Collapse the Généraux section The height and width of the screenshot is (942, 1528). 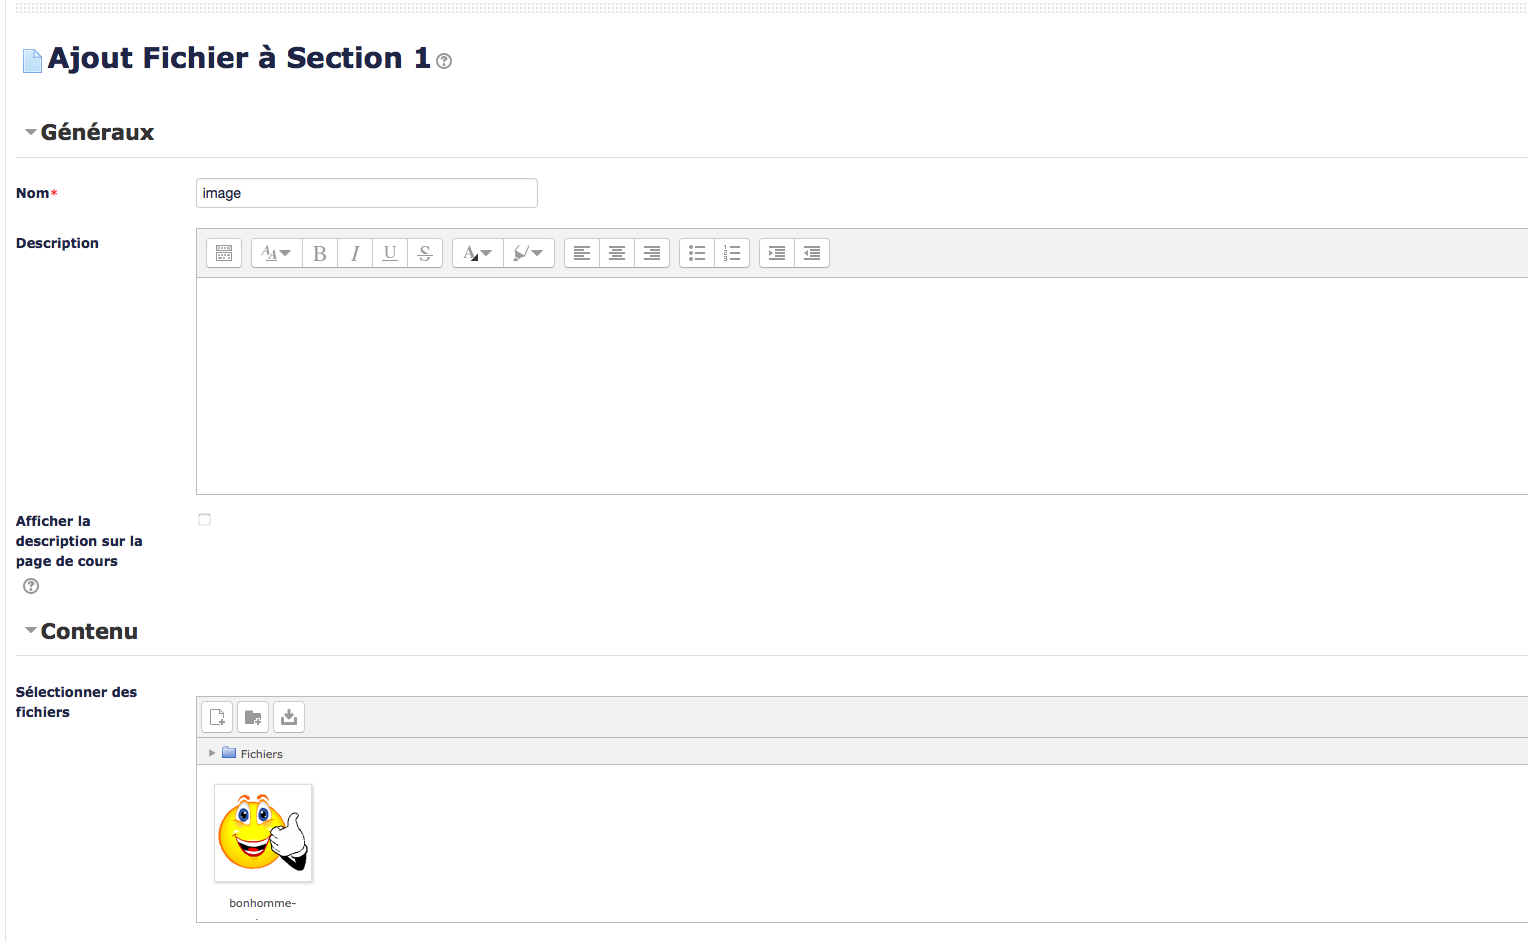tap(31, 132)
